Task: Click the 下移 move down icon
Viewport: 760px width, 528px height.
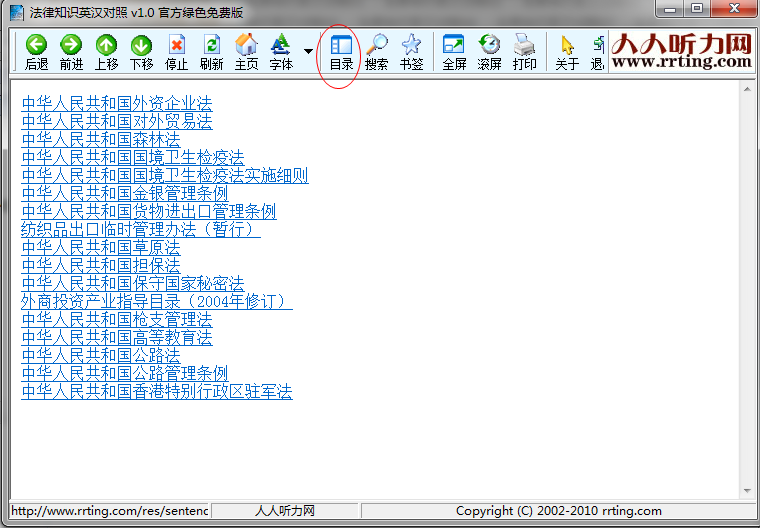Action: pos(141,45)
